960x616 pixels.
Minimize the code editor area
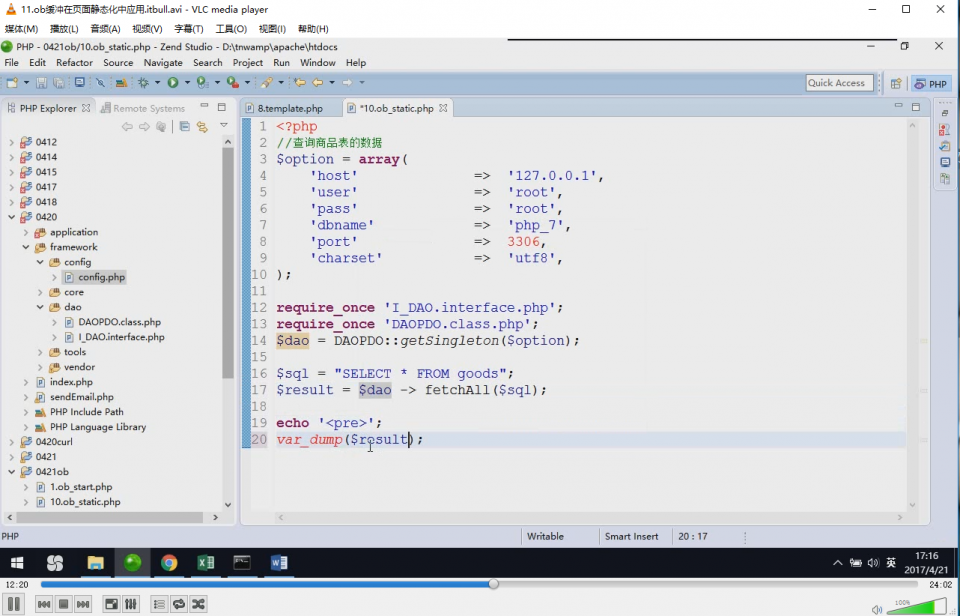tap(899, 107)
